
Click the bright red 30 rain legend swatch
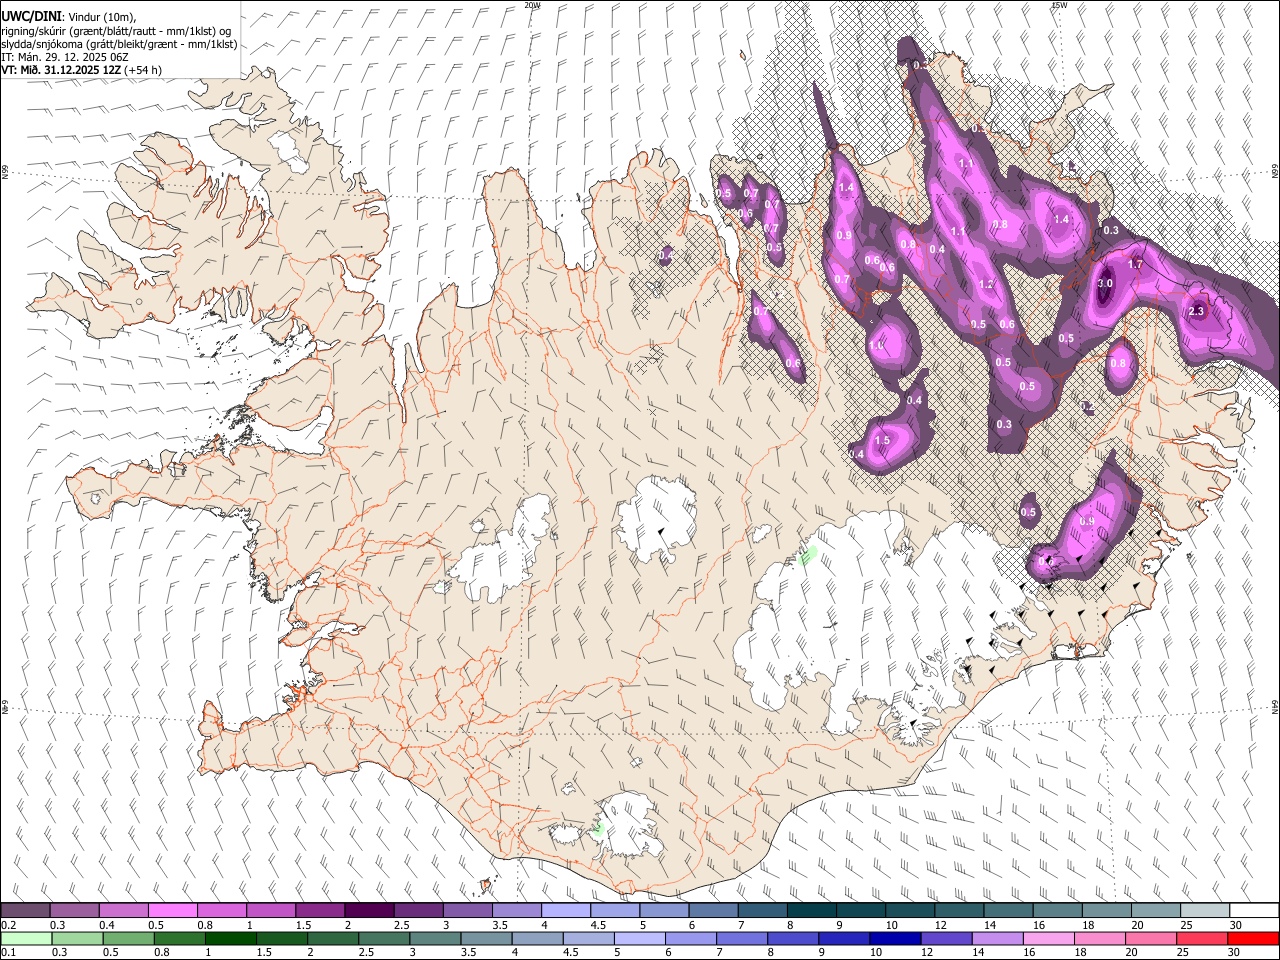1252,938
